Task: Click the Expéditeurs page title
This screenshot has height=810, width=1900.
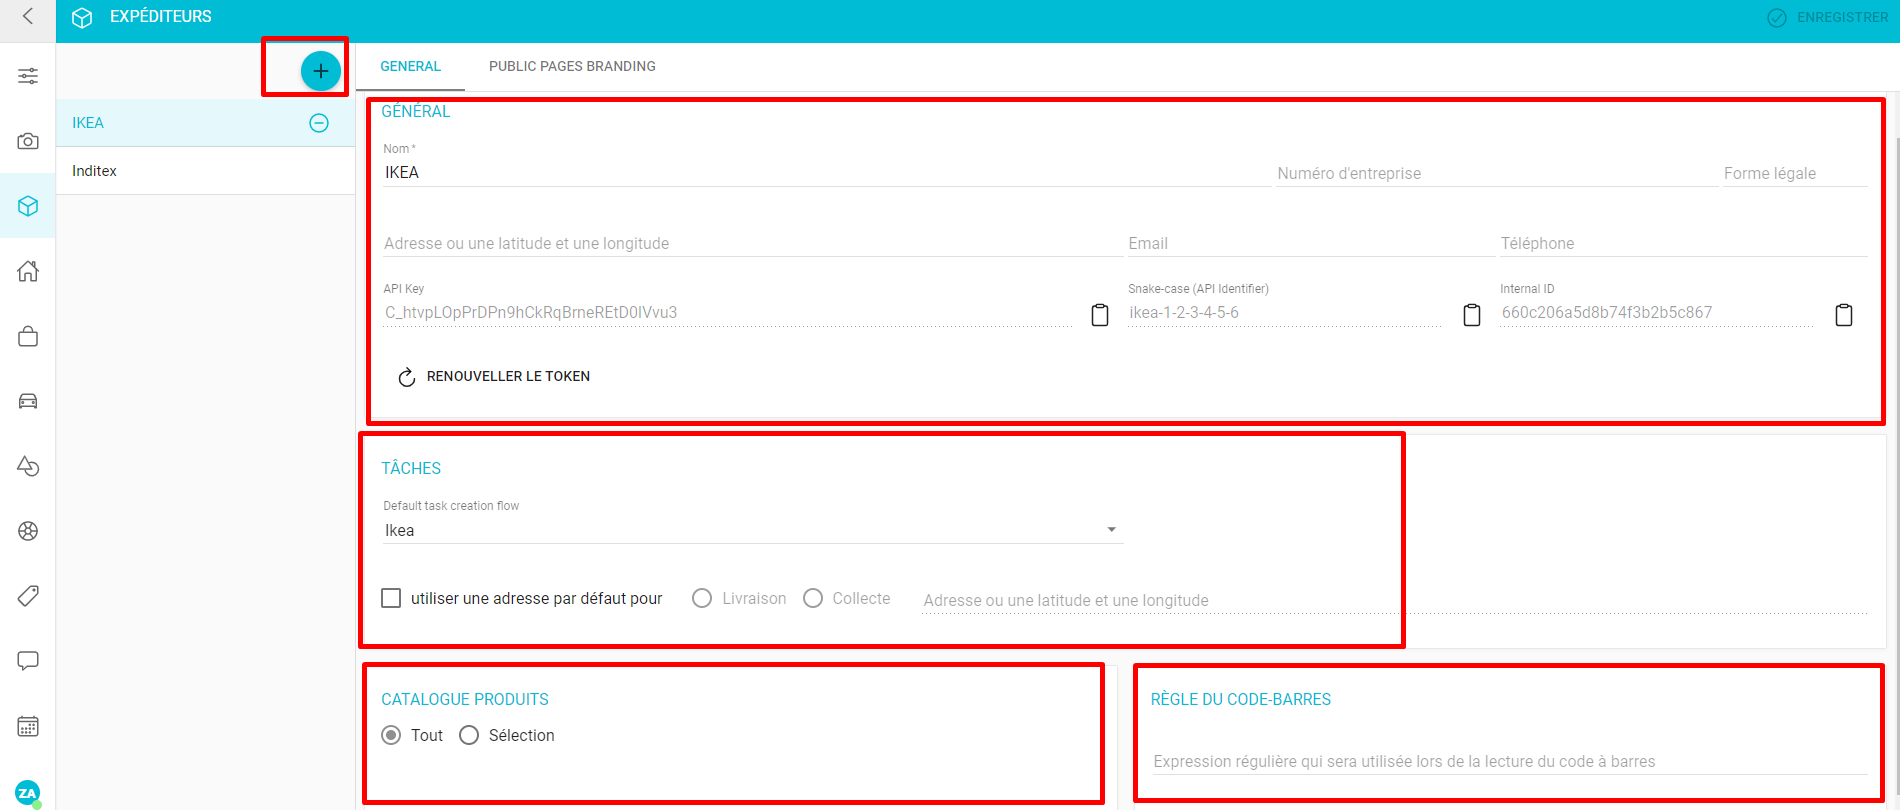Action: coord(161,16)
